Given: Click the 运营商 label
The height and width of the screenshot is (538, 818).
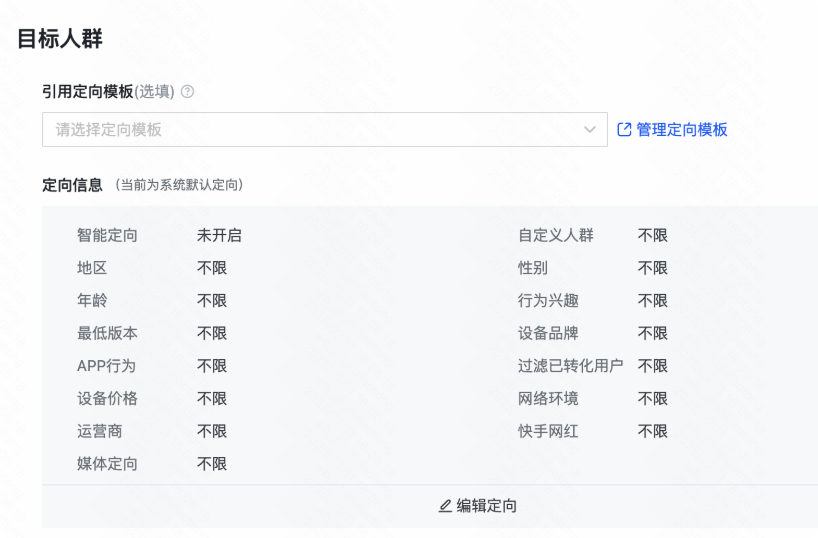Looking at the screenshot, I should pos(100,431).
